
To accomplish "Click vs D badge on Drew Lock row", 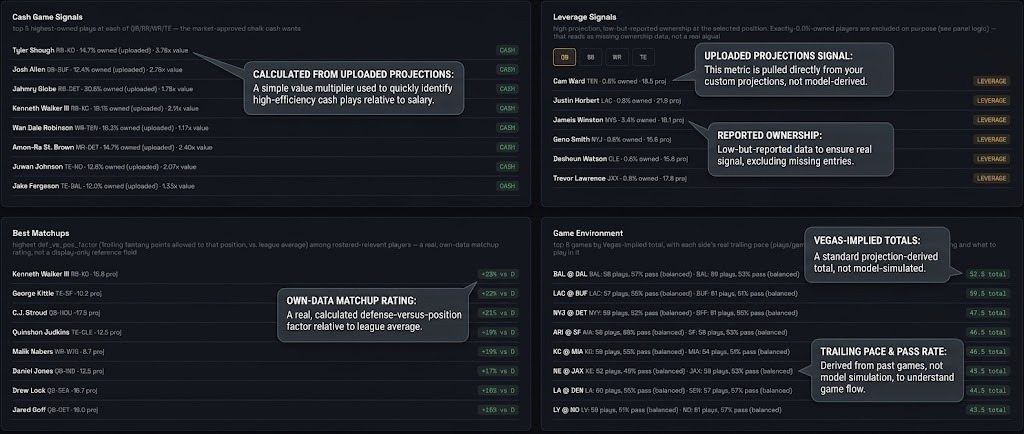I will point(498,390).
